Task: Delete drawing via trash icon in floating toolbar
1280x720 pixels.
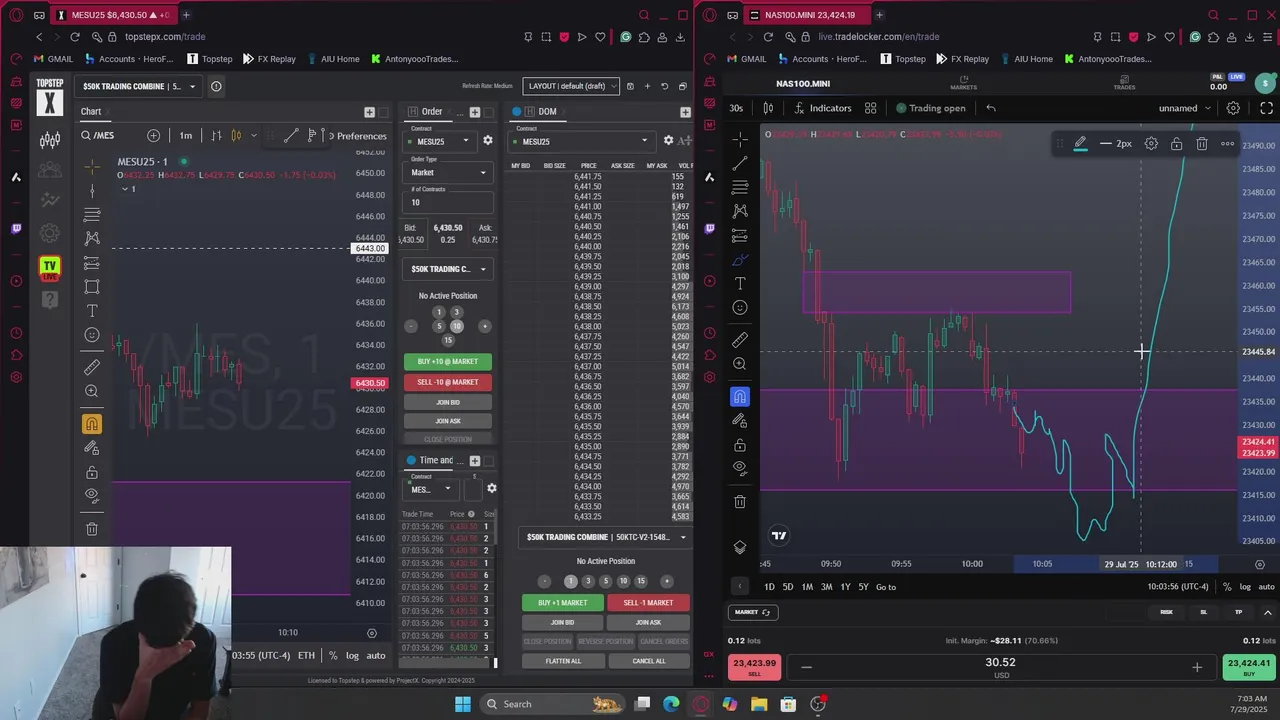Action: [1202, 144]
